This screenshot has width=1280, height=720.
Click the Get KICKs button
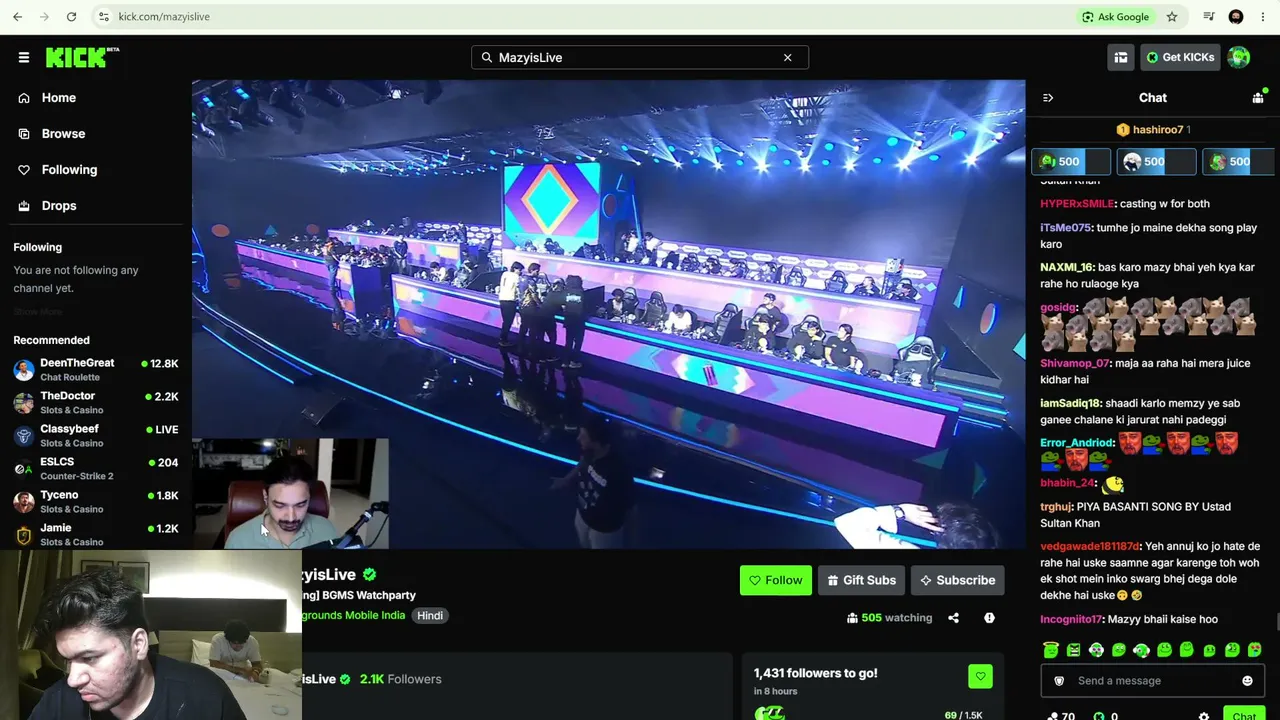click(x=1180, y=57)
